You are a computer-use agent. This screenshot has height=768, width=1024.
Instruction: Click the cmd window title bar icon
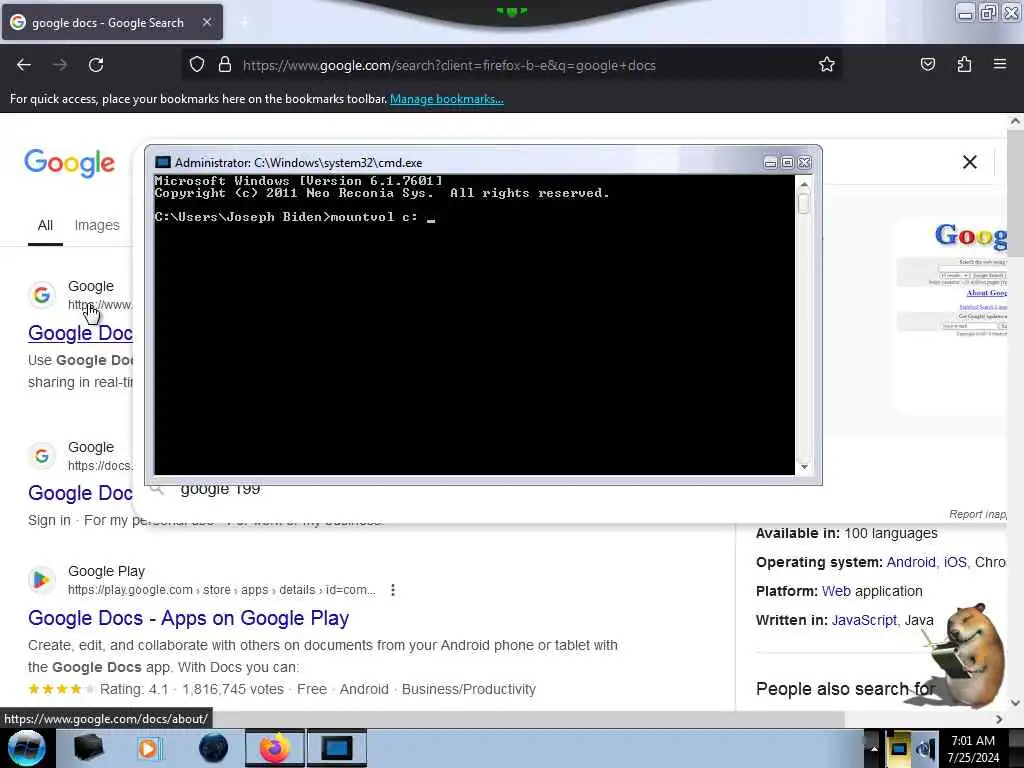(163, 163)
